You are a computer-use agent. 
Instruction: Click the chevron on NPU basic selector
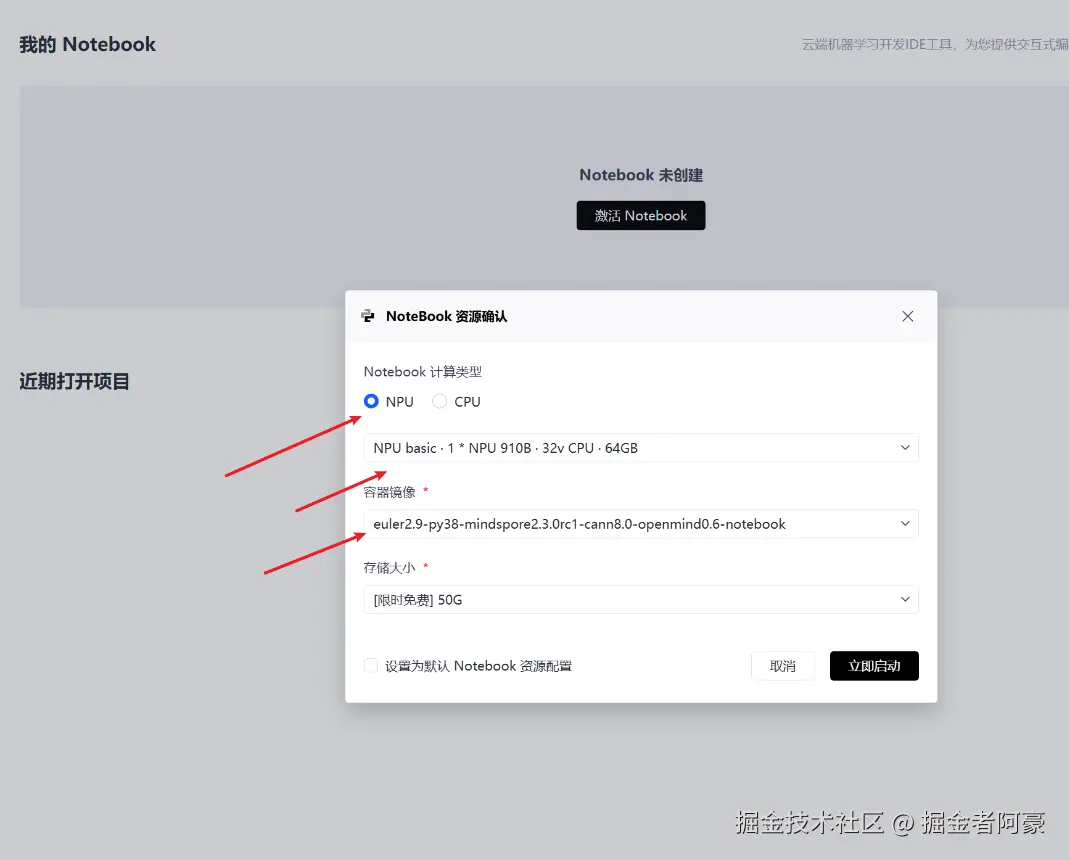(905, 448)
